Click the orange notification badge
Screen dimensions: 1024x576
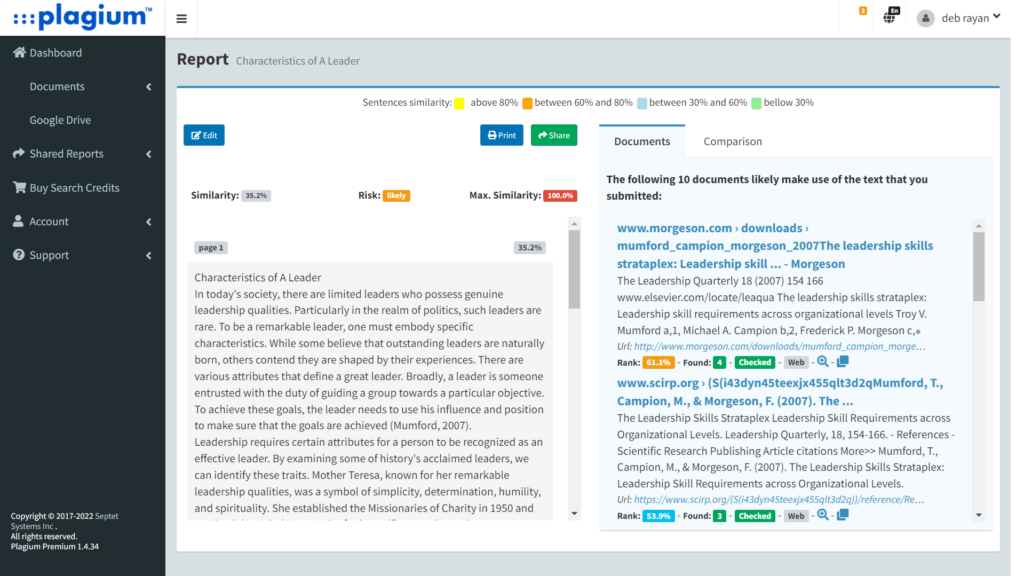(x=863, y=11)
